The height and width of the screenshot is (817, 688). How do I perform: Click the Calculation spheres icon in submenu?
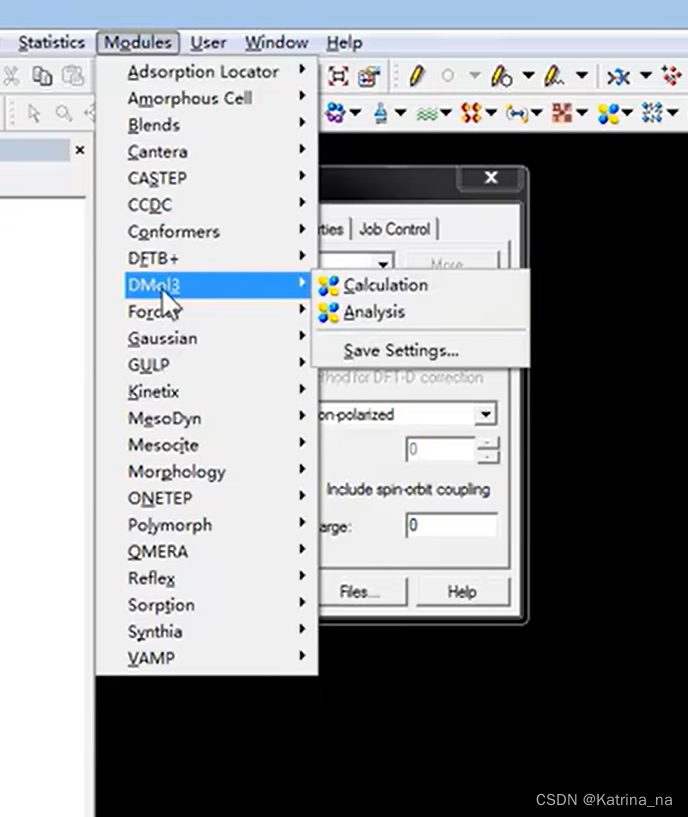(x=328, y=286)
